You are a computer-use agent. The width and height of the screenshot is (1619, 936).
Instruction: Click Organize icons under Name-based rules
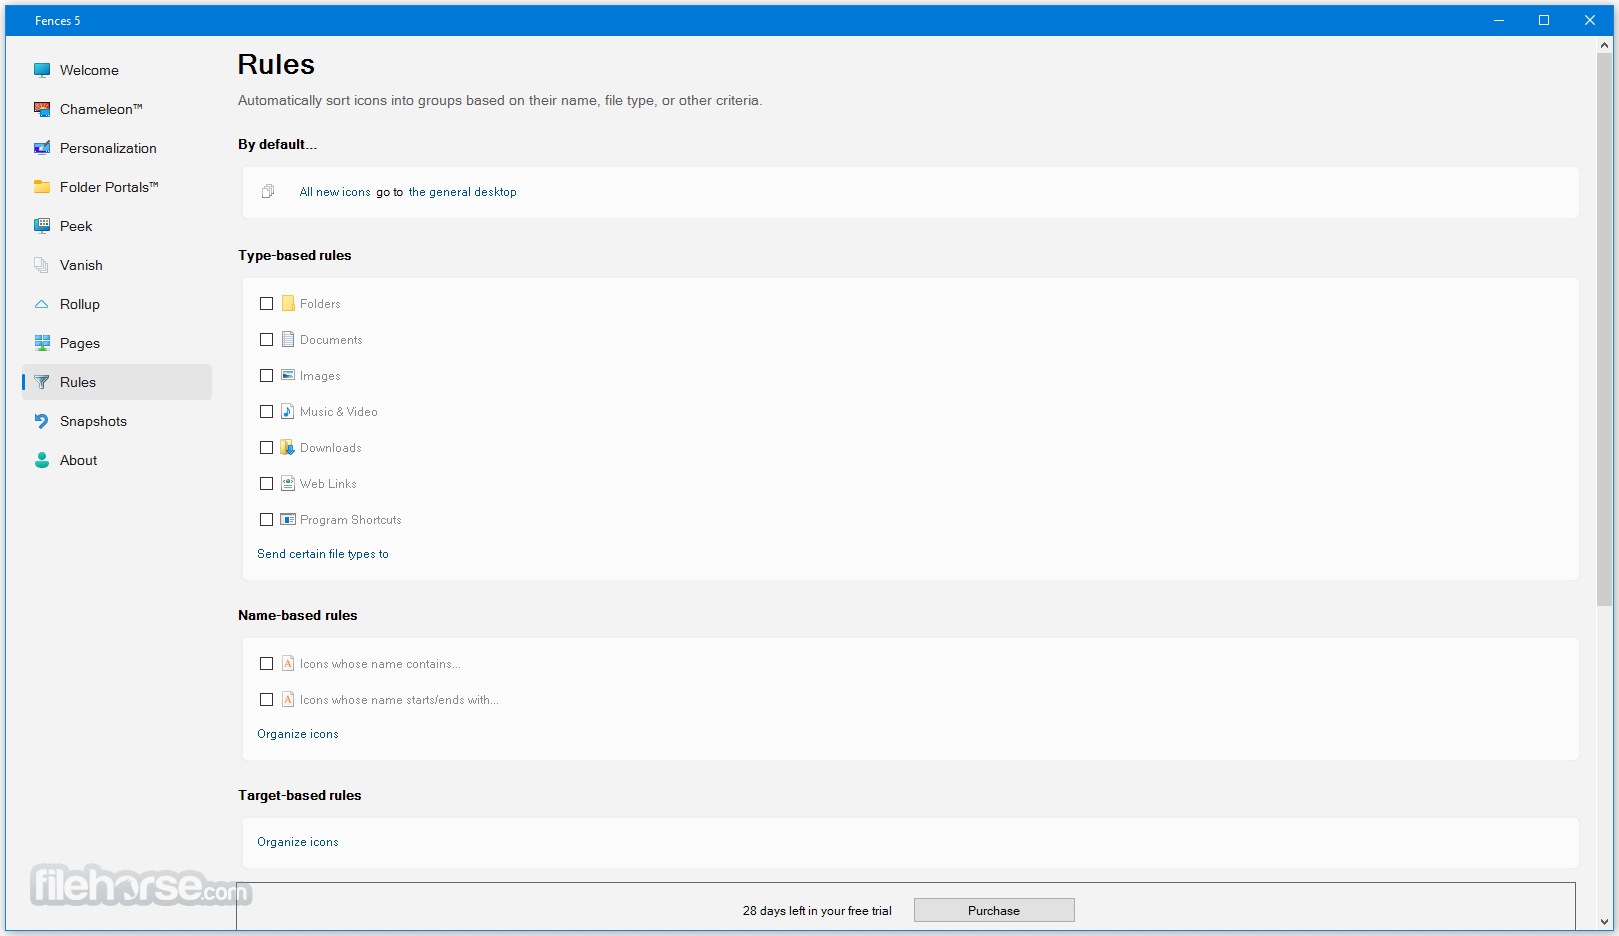point(298,734)
